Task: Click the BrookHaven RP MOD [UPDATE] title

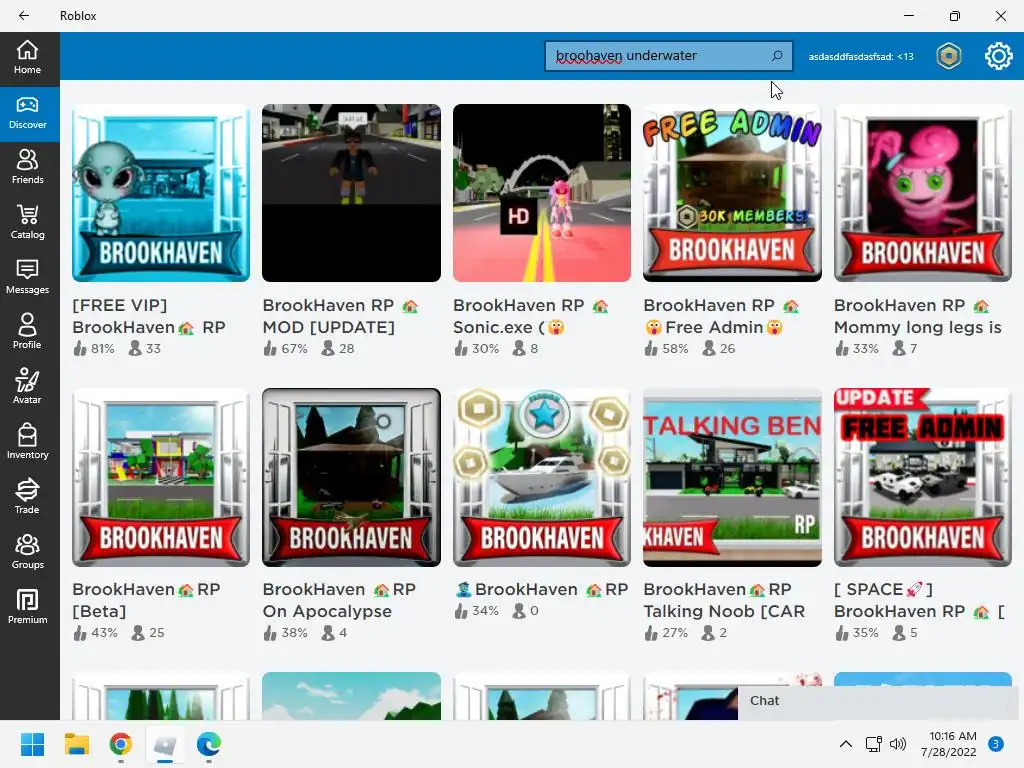Action: click(x=340, y=316)
